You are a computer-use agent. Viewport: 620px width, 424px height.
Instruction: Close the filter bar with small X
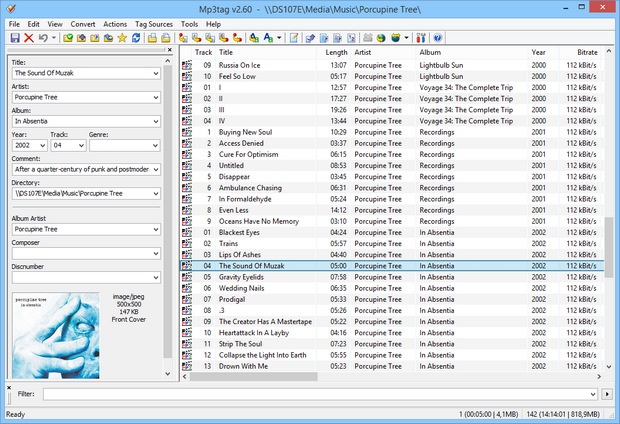[x=9, y=388]
